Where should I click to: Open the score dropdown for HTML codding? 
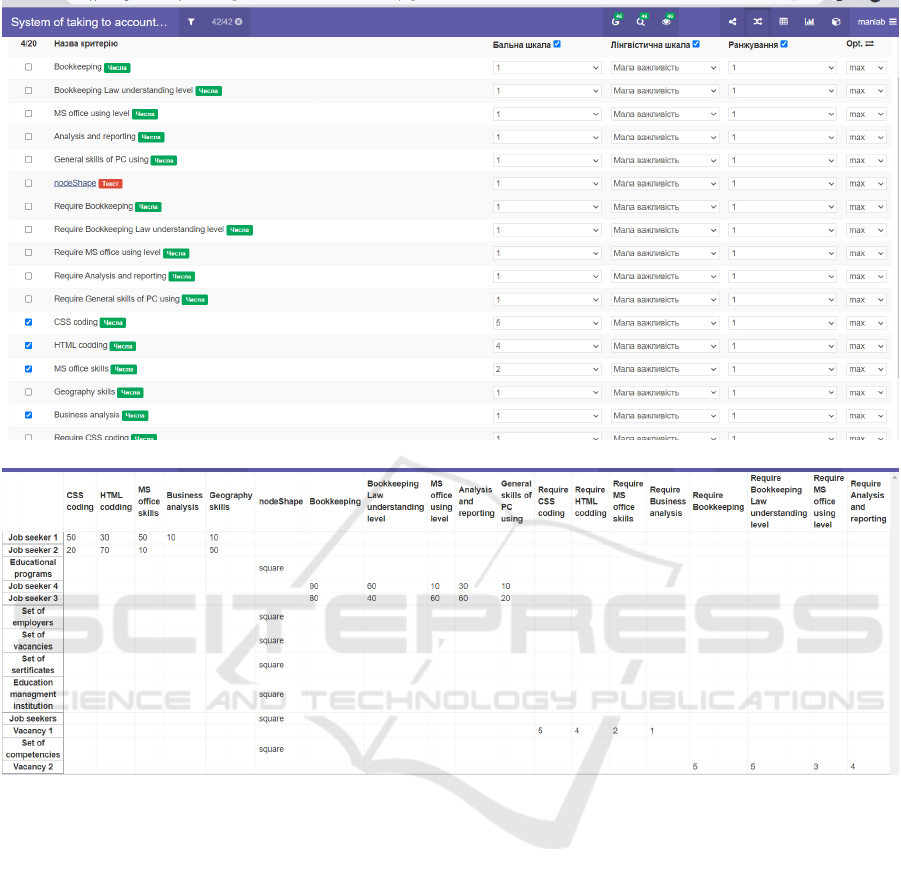tap(547, 346)
